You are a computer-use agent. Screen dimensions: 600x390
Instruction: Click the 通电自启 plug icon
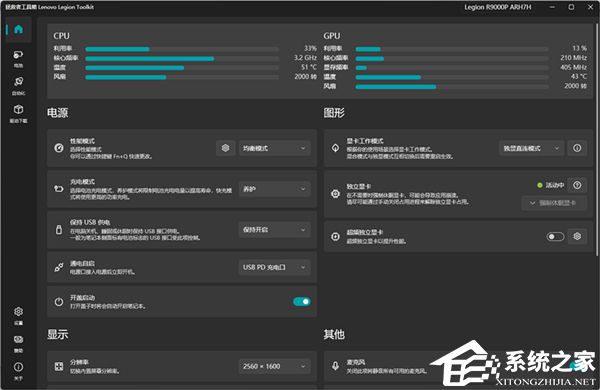[59, 267]
